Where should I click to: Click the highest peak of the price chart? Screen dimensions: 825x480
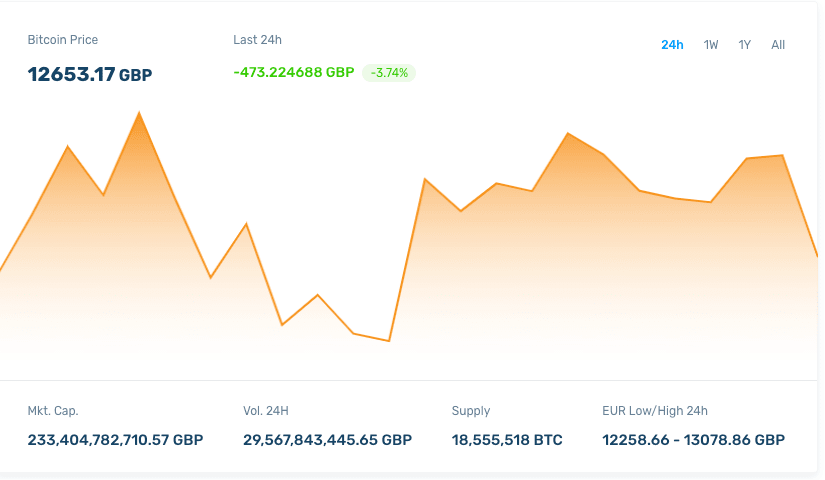(139, 113)
